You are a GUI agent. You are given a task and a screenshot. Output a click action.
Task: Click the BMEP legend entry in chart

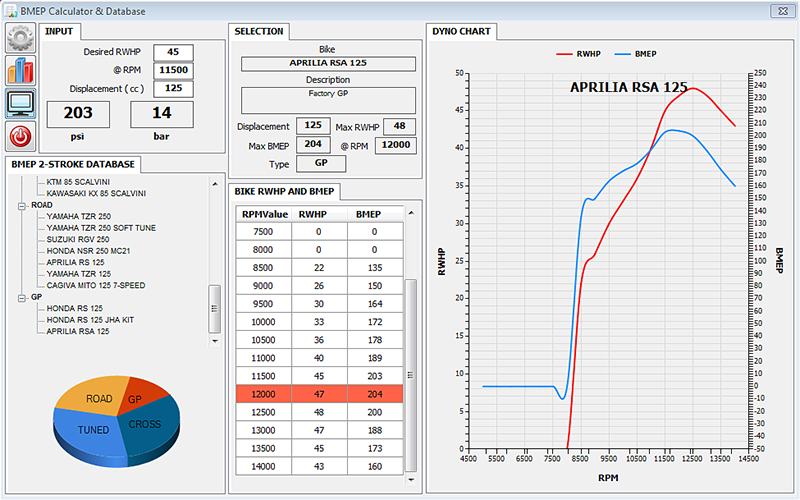point(636,54)
